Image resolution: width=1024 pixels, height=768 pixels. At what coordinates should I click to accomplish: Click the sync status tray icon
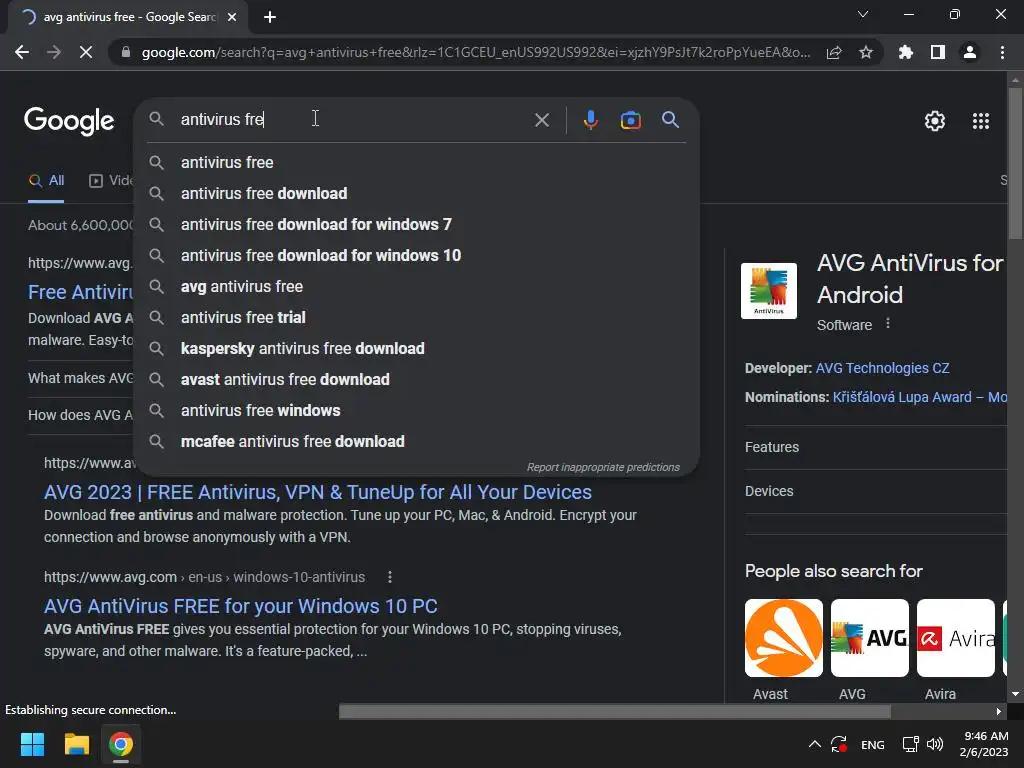(x=839, y=744)
